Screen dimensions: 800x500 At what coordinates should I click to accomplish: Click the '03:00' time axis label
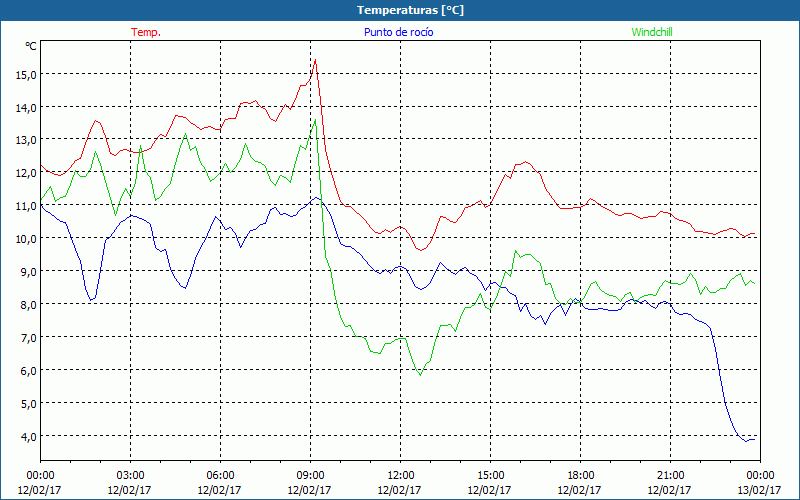[x=130, y=475]
